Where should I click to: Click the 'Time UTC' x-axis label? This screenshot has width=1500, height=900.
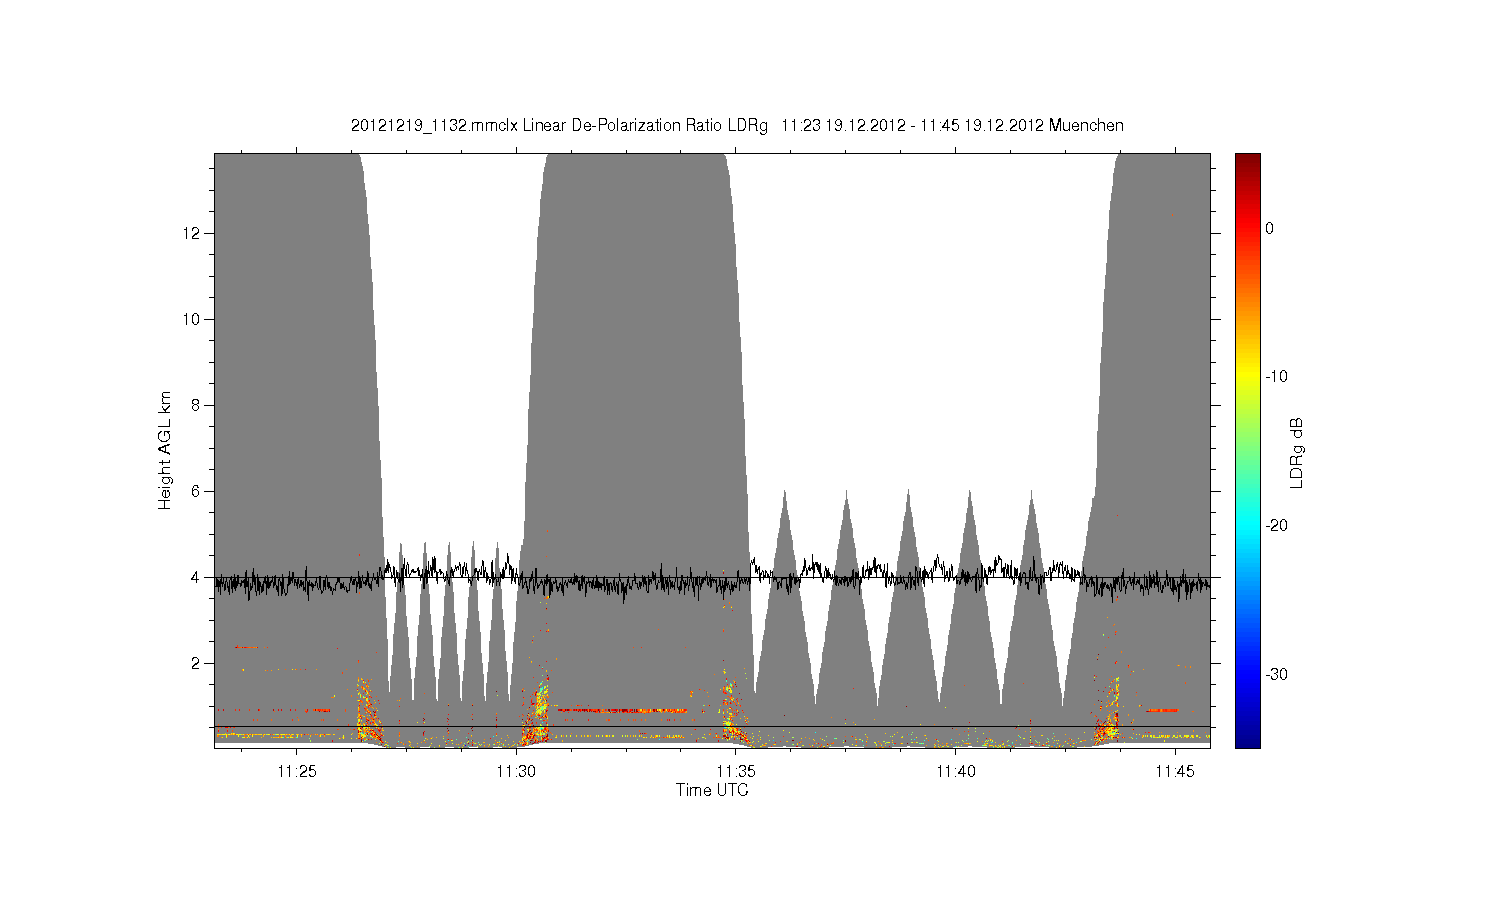pos(712,790)
